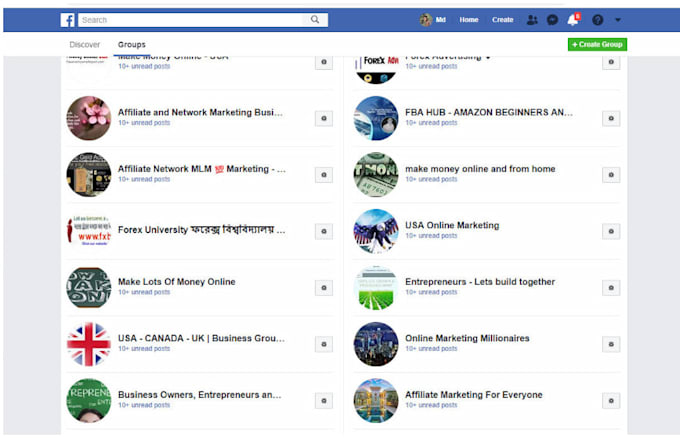680x438 pixels.
Task: Open Business Owners, Entrepreneurs an... group
Action: [199, 395]
